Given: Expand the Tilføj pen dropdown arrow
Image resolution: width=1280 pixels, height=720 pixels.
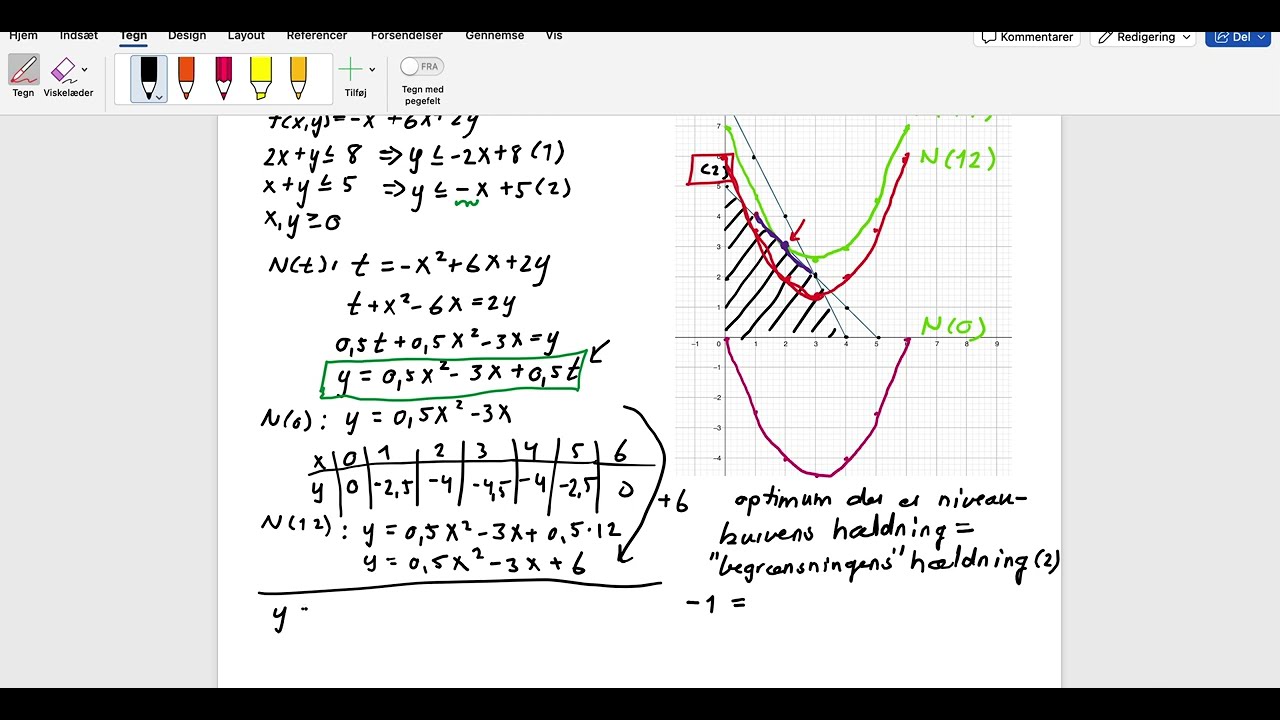Looking at the screenshot, I should [372, 69].
